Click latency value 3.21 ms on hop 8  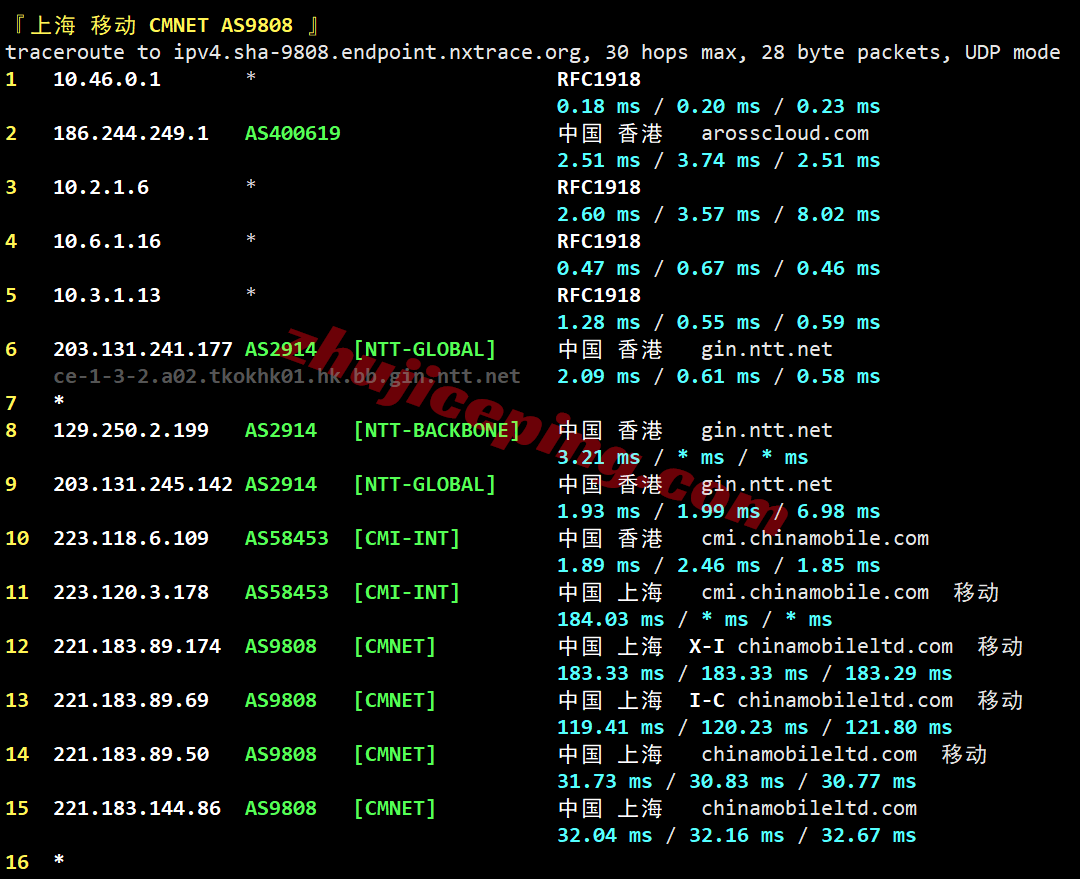tap(599, 457)
